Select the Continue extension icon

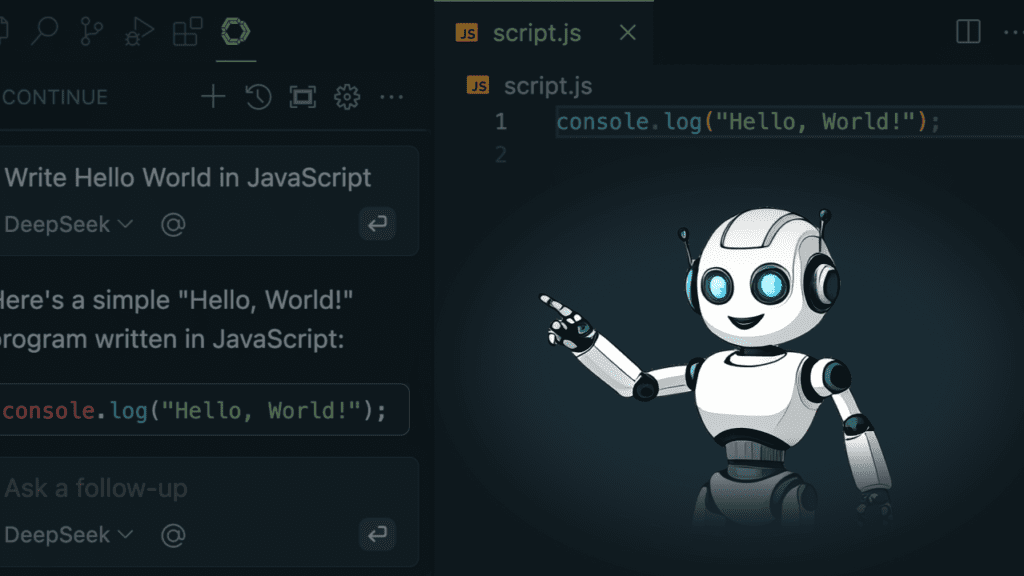(x=235, y=32)
